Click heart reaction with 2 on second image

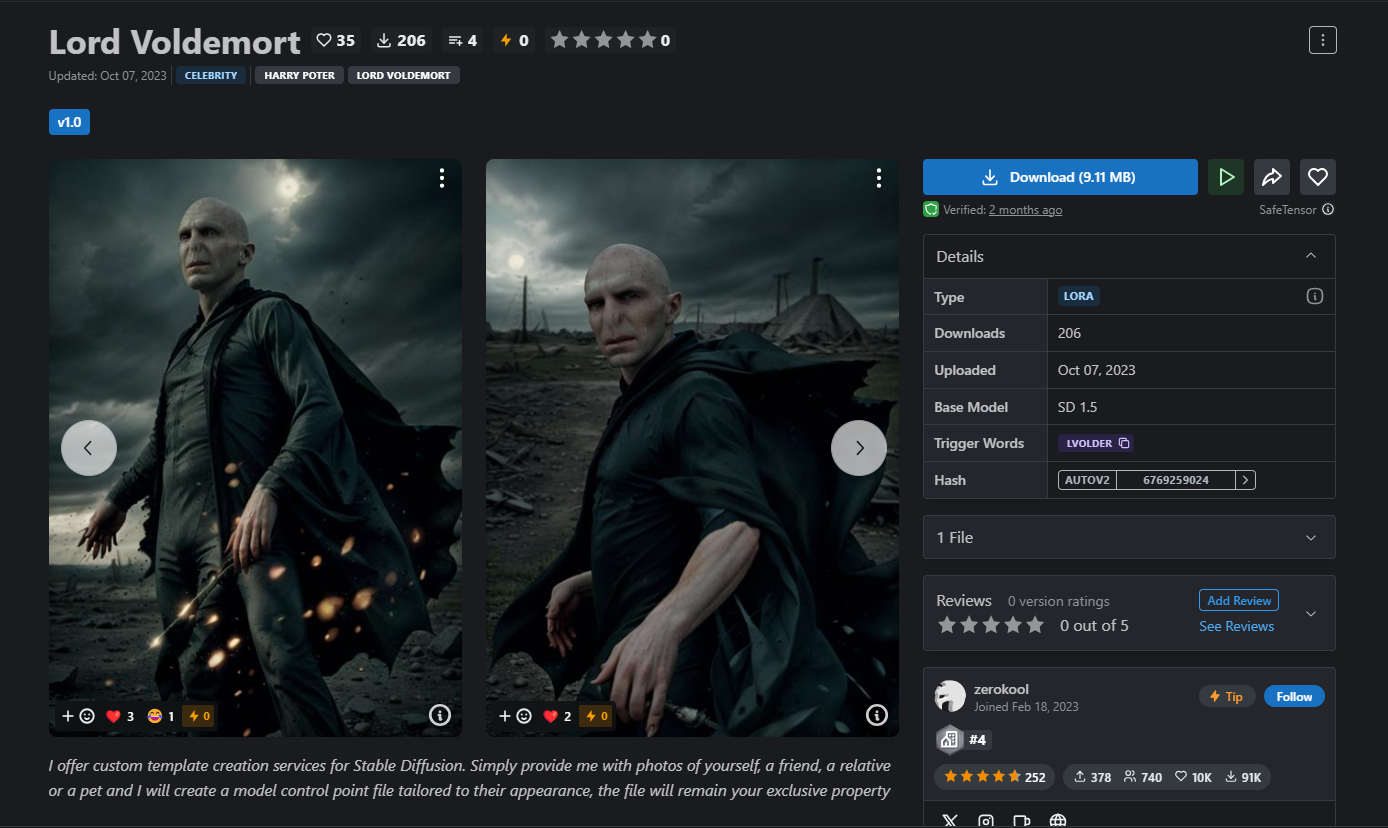[557, 716]
